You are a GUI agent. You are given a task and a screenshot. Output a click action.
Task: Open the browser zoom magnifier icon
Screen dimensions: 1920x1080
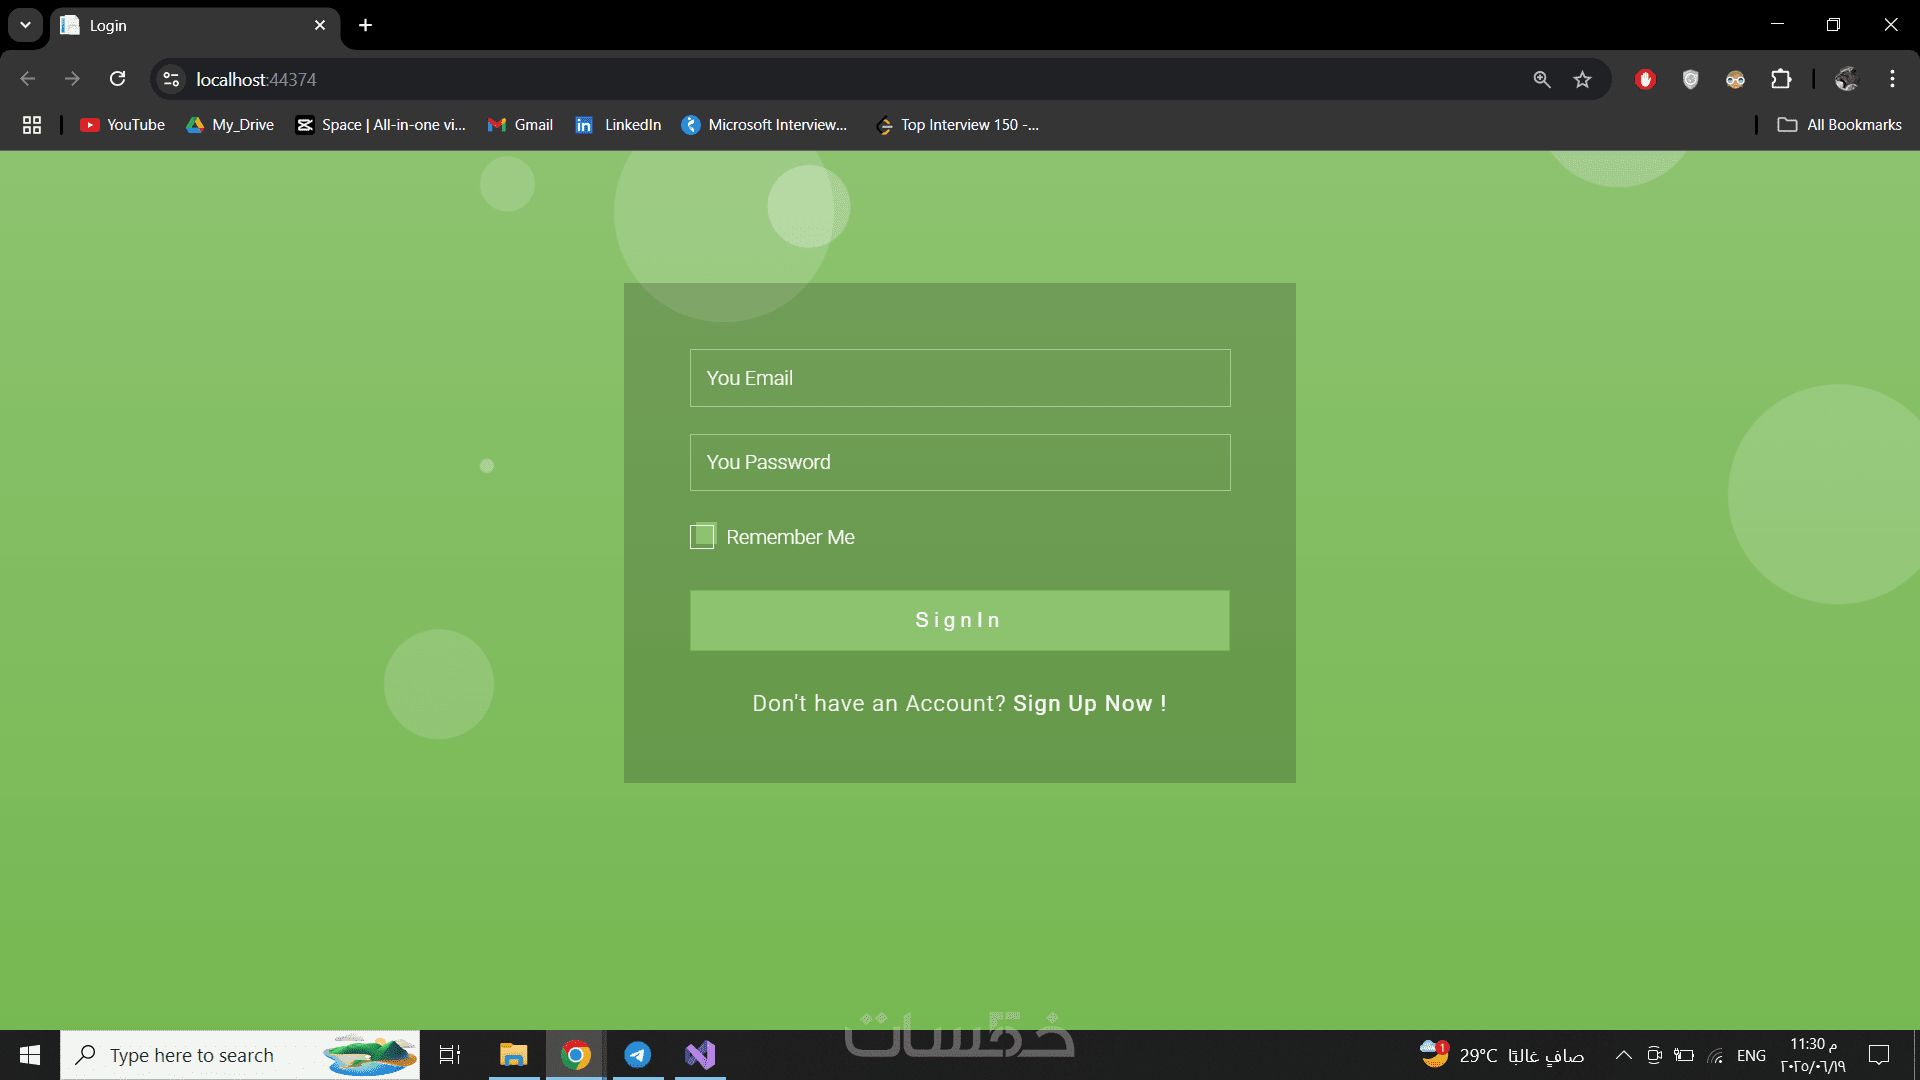tap(1541, 79)
